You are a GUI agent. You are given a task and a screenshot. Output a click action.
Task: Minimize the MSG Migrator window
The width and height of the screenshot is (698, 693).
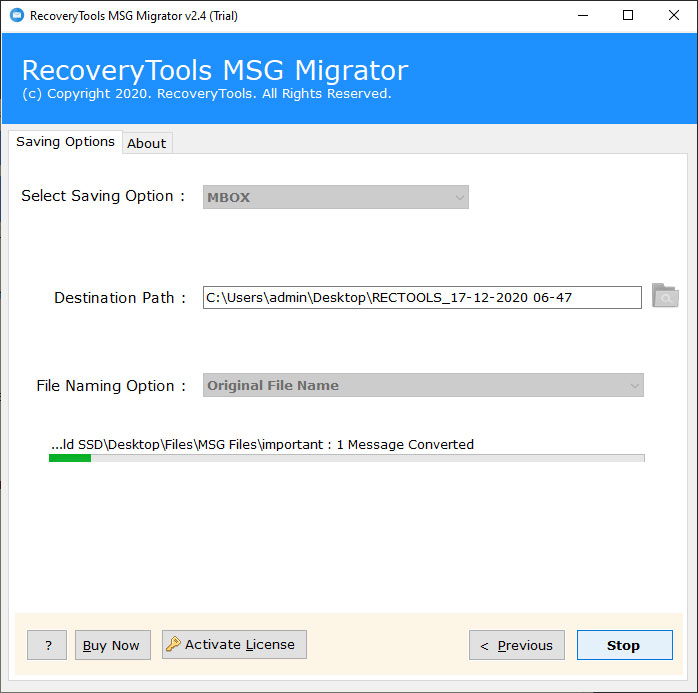(583, 16)
